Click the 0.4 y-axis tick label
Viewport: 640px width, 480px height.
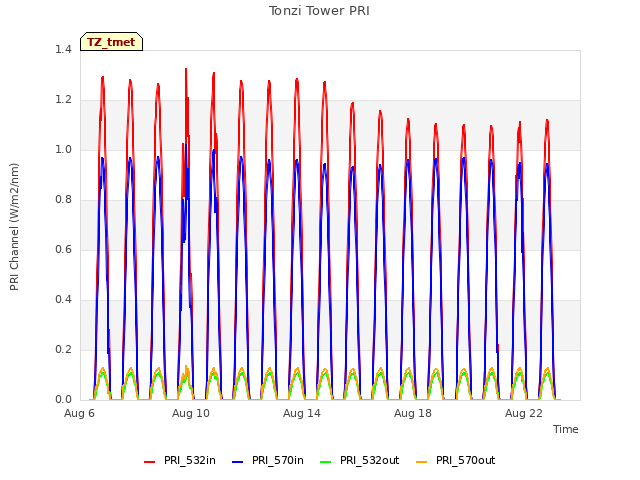click(x=63, y=300)
